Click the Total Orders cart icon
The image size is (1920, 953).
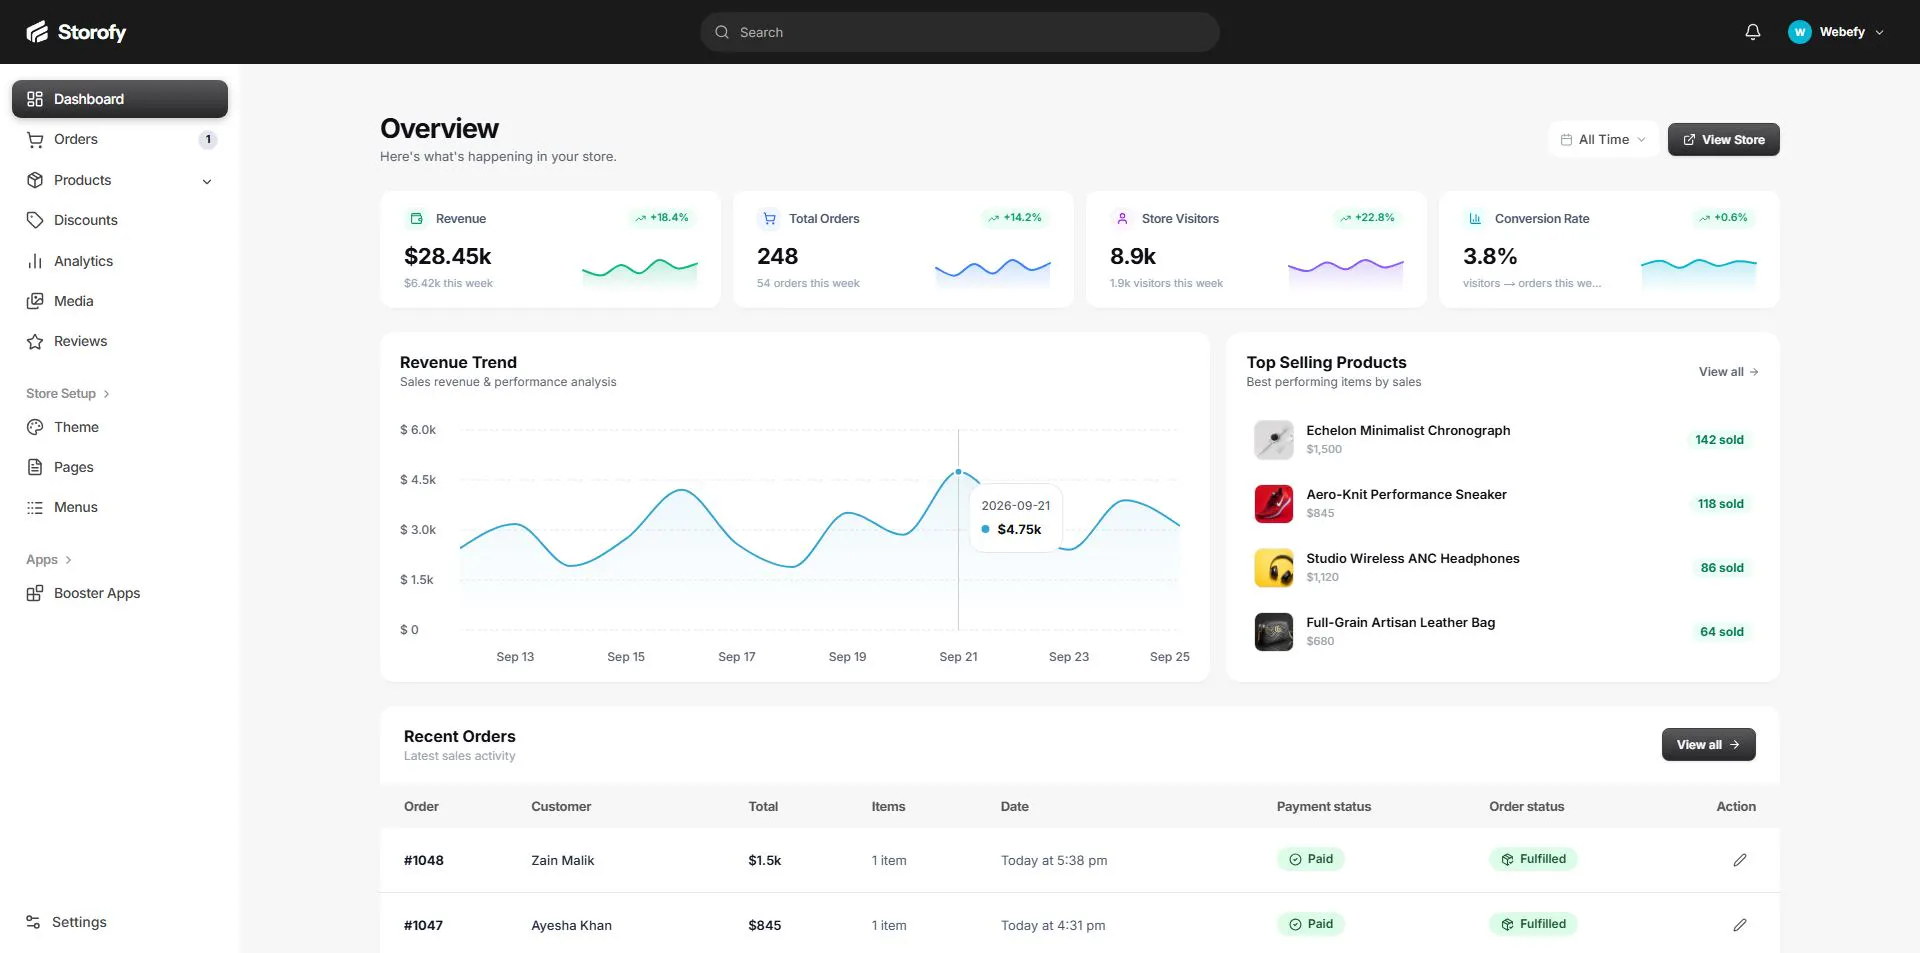(x=769, y=218)
